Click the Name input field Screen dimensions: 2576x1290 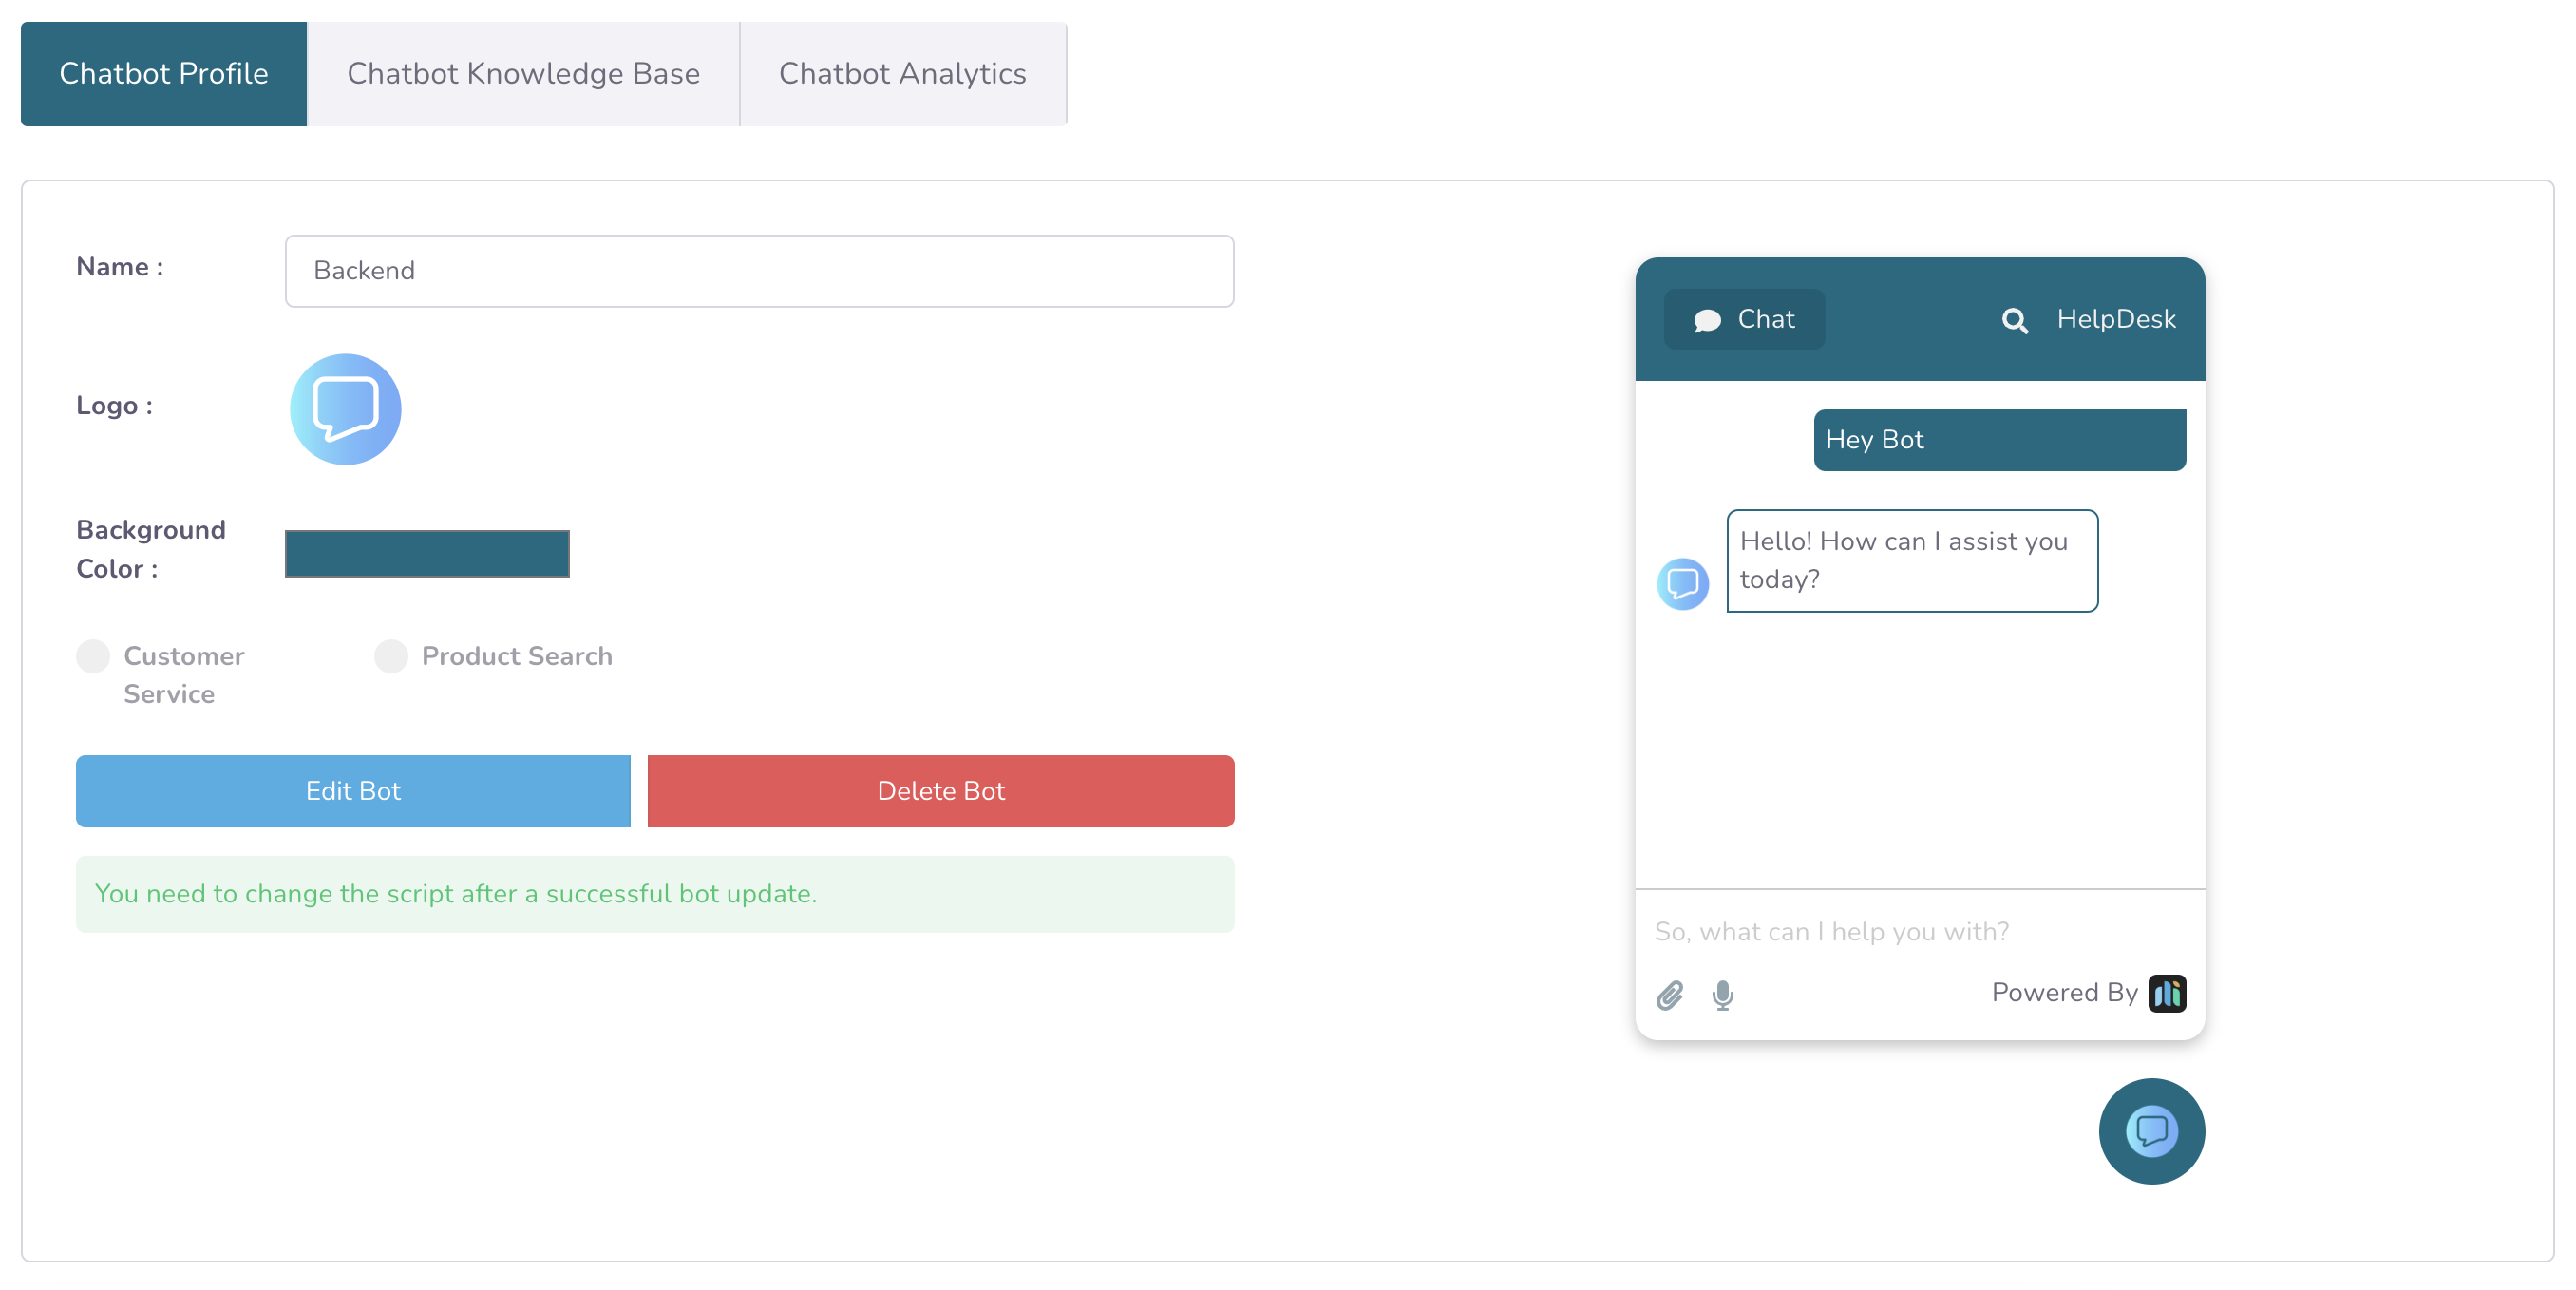759,271
